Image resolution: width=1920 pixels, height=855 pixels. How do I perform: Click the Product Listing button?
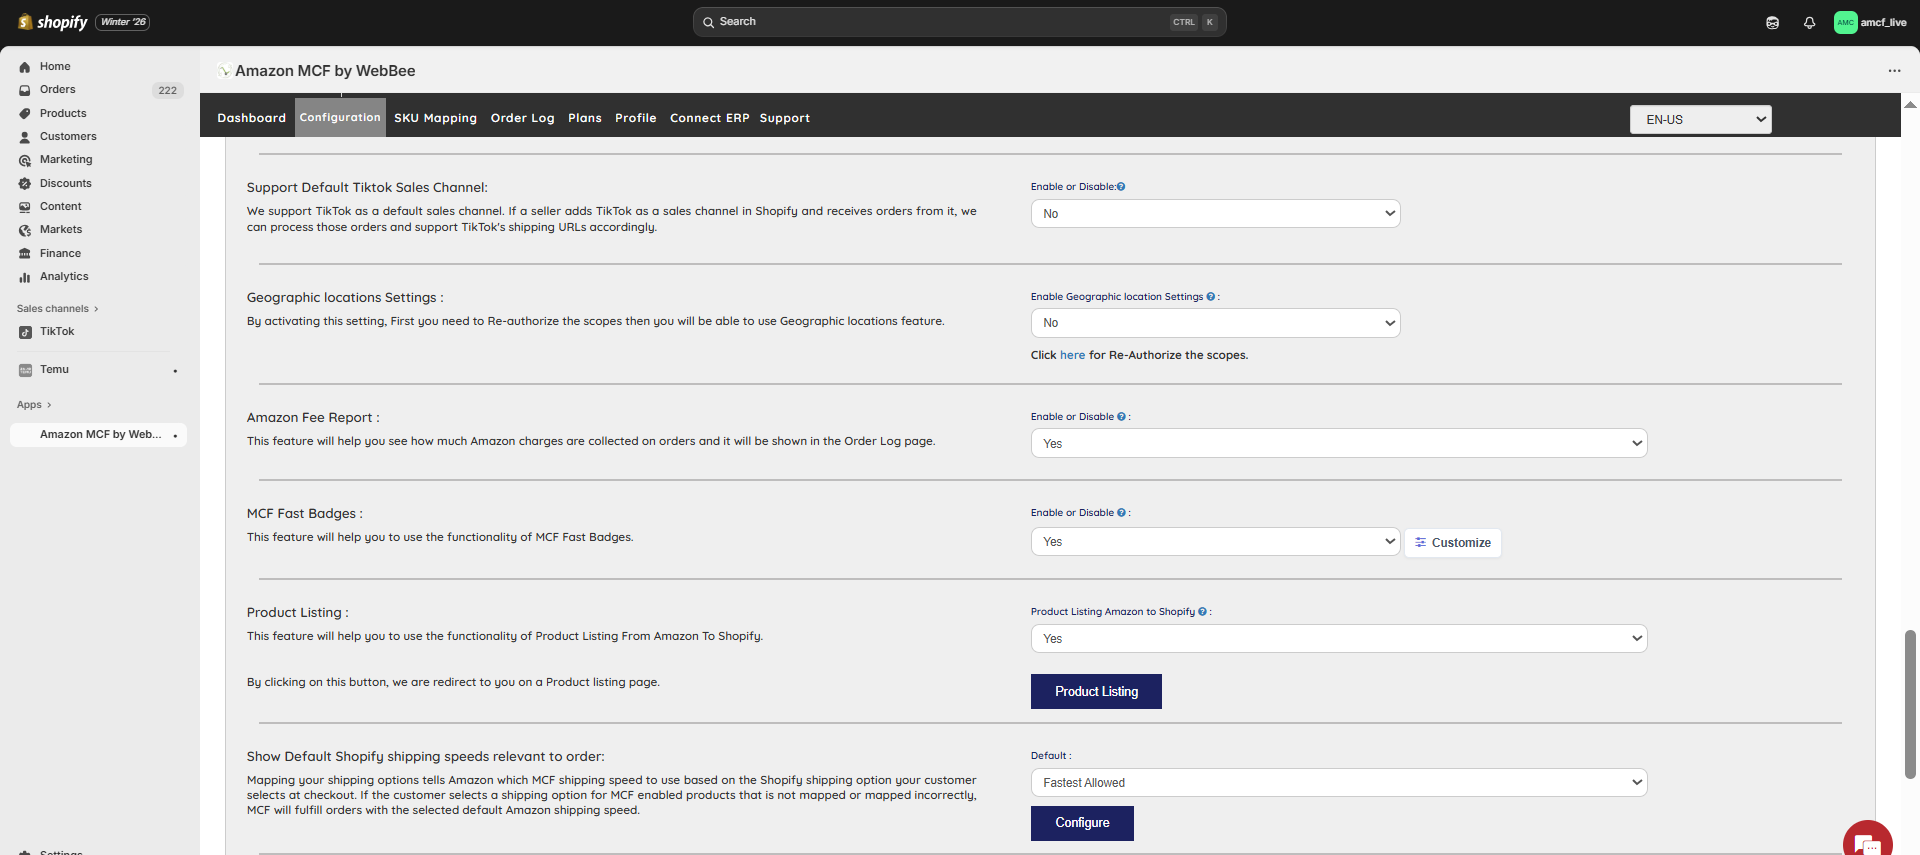click(x=1096, y=692)
